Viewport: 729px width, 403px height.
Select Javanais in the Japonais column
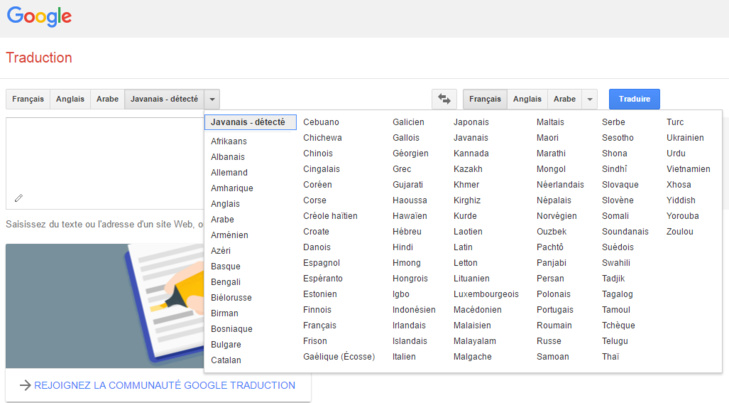pyautogui.click(x=471, y=138)
